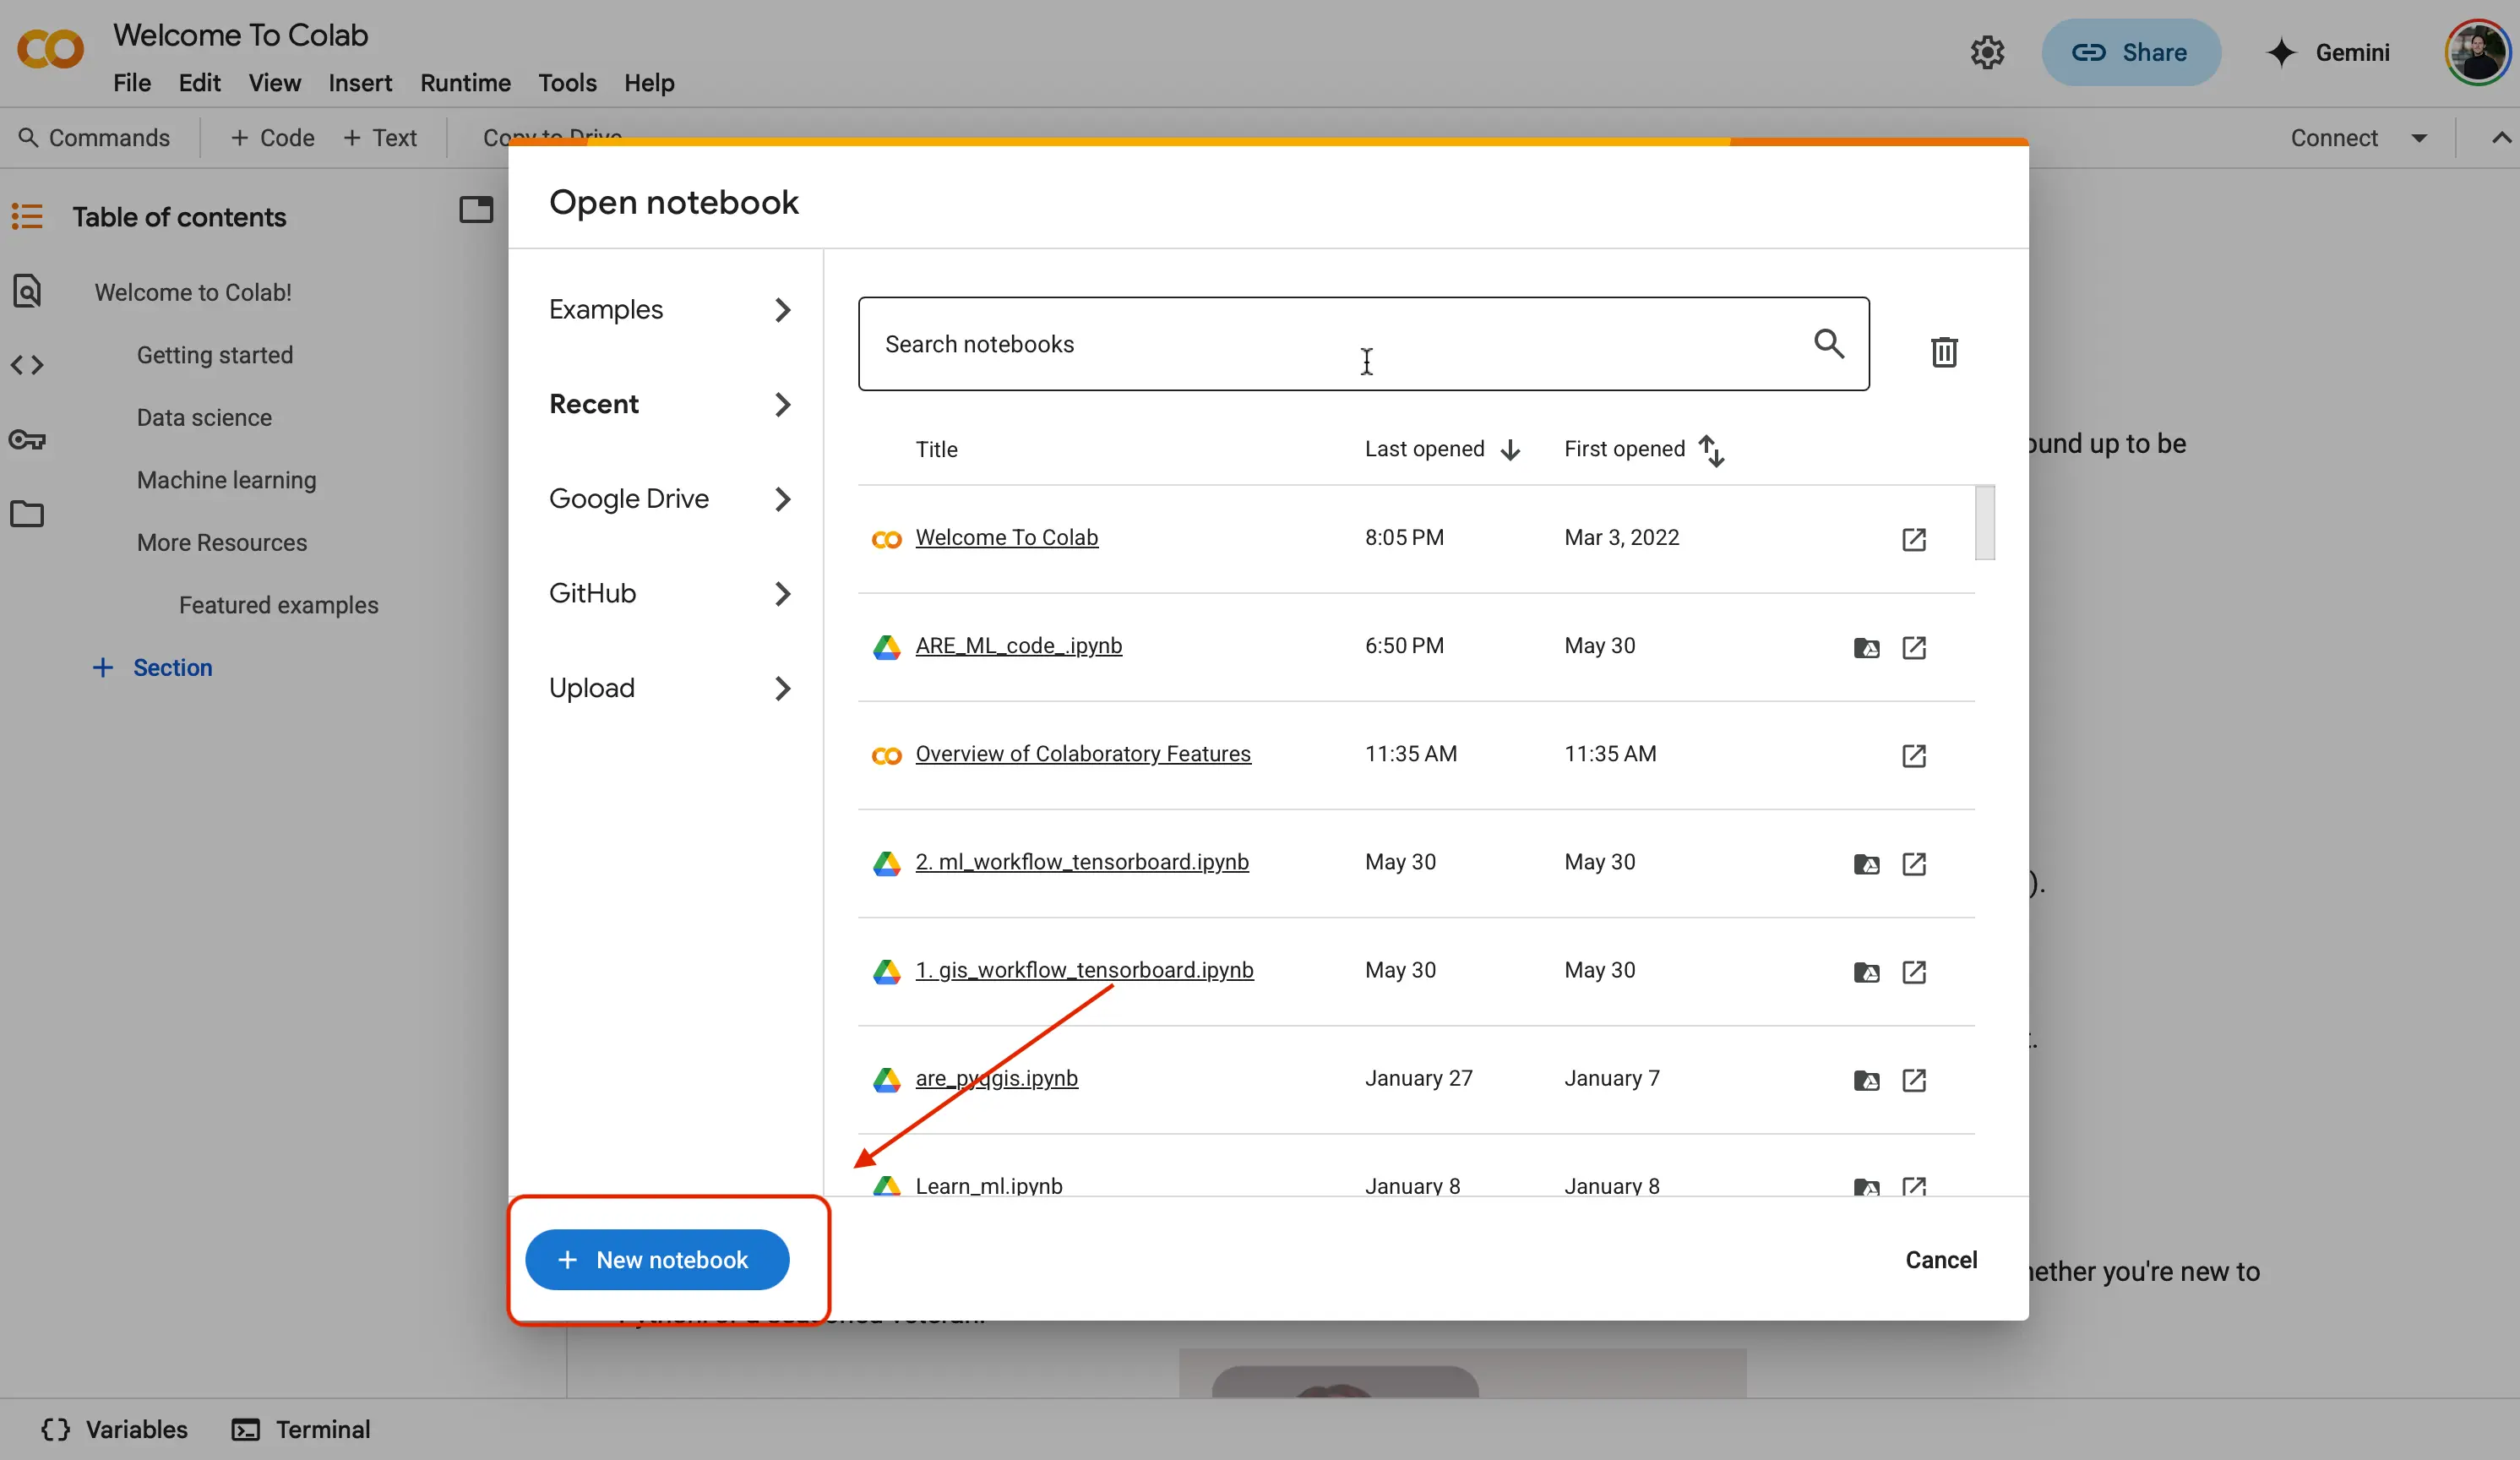Click the Variables braces icon in status bar
The height and width of the screenshot is (1460, 2520).
56,1429
